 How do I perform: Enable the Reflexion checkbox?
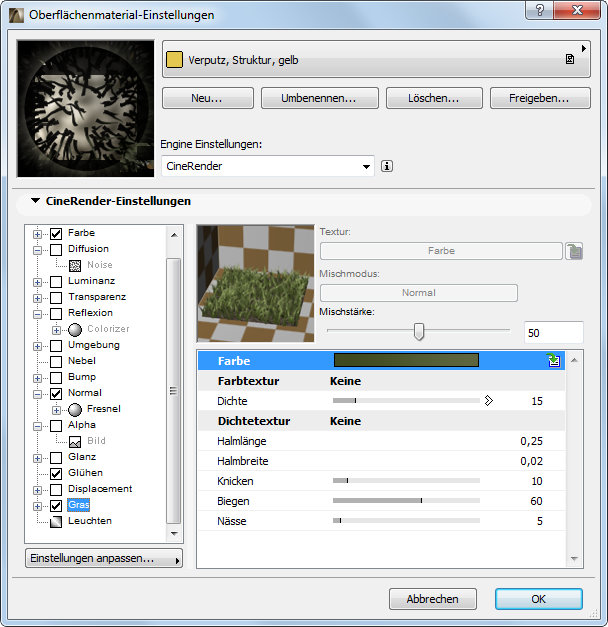tap(56, 314)
